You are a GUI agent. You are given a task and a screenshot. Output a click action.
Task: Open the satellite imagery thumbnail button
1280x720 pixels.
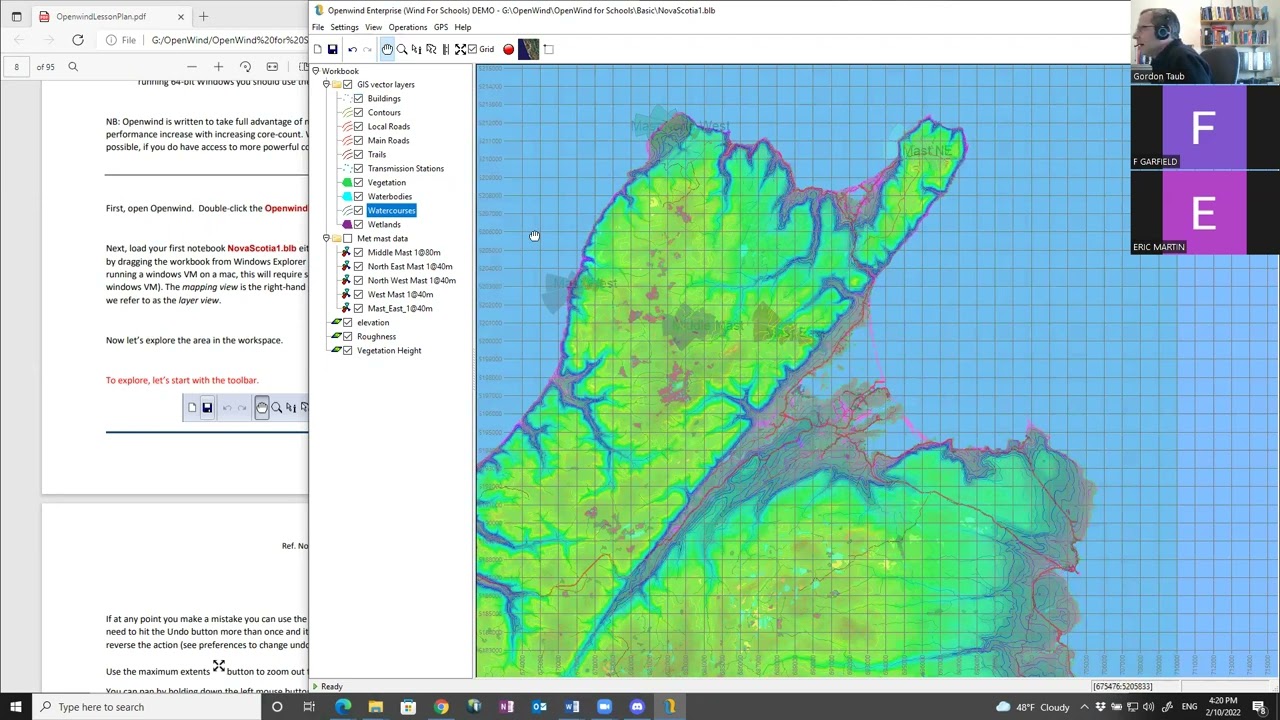[x=528, y=49]
